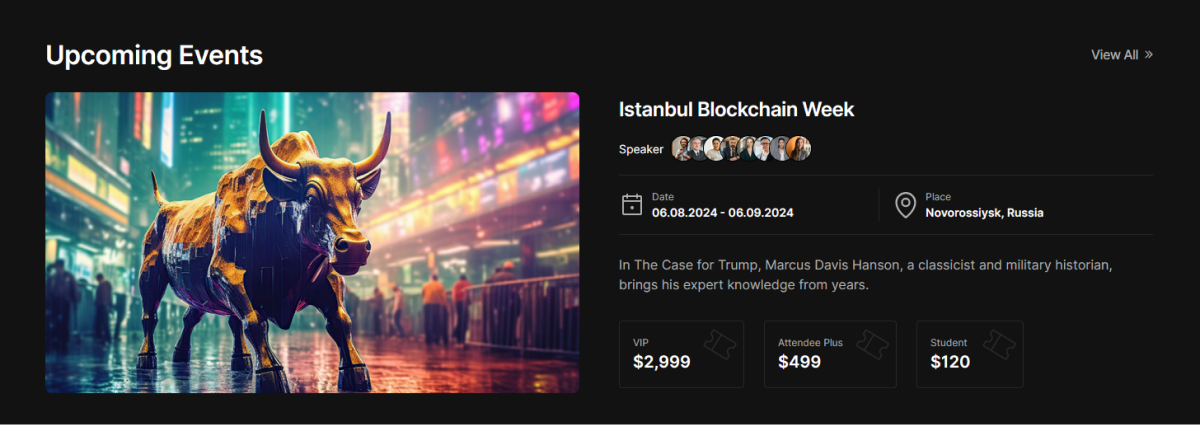1200x425 pixels.
Task: Click the golden bull event image
Action: (x=312, y=243)
